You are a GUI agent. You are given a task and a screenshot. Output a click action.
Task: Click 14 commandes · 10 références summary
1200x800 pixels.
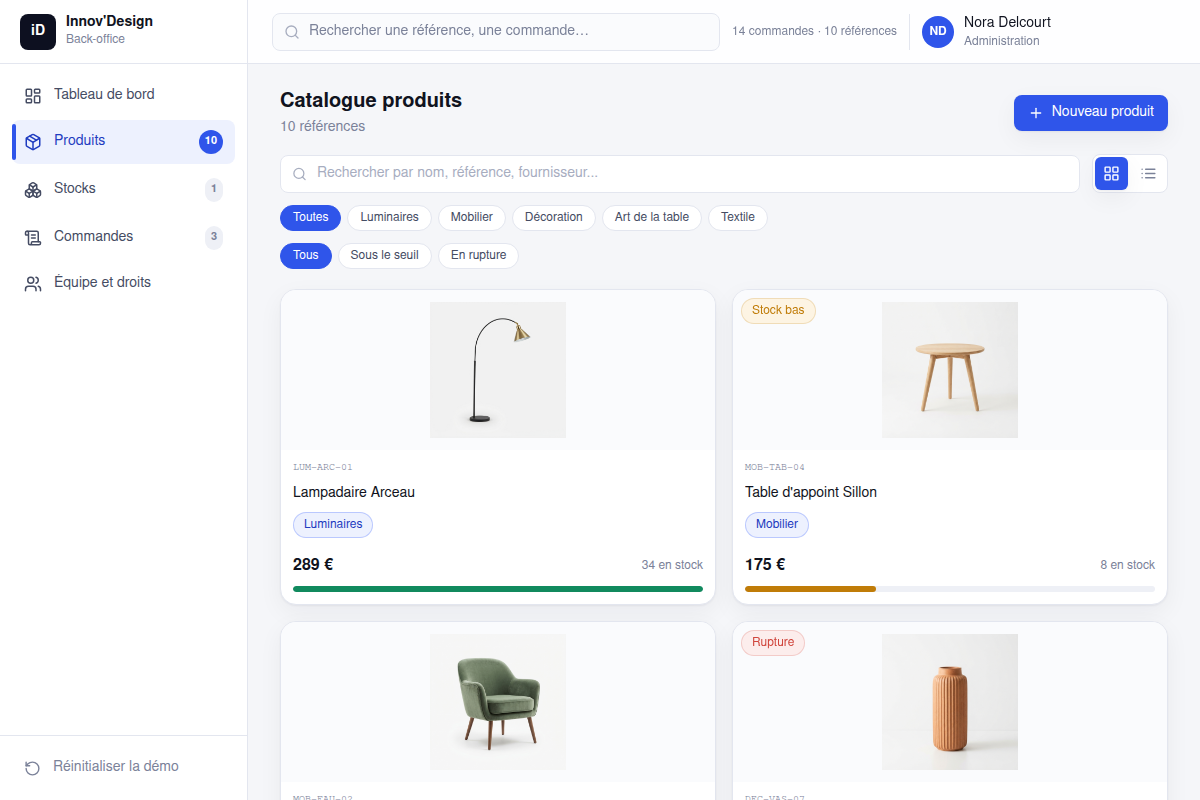click(x=814, y=31)
